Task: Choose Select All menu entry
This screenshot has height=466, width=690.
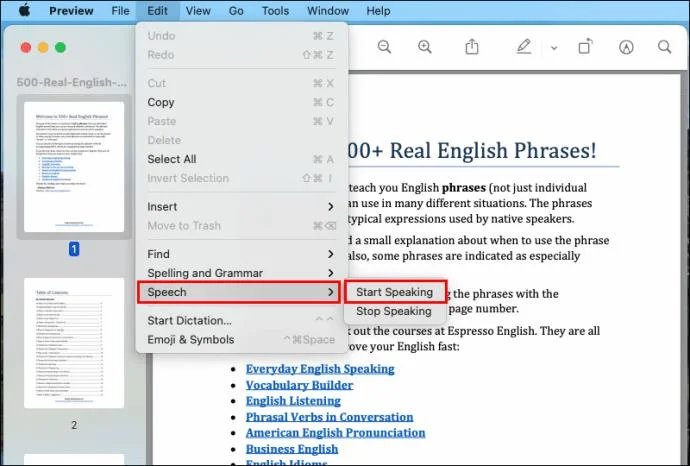Action: coord(240,159)
